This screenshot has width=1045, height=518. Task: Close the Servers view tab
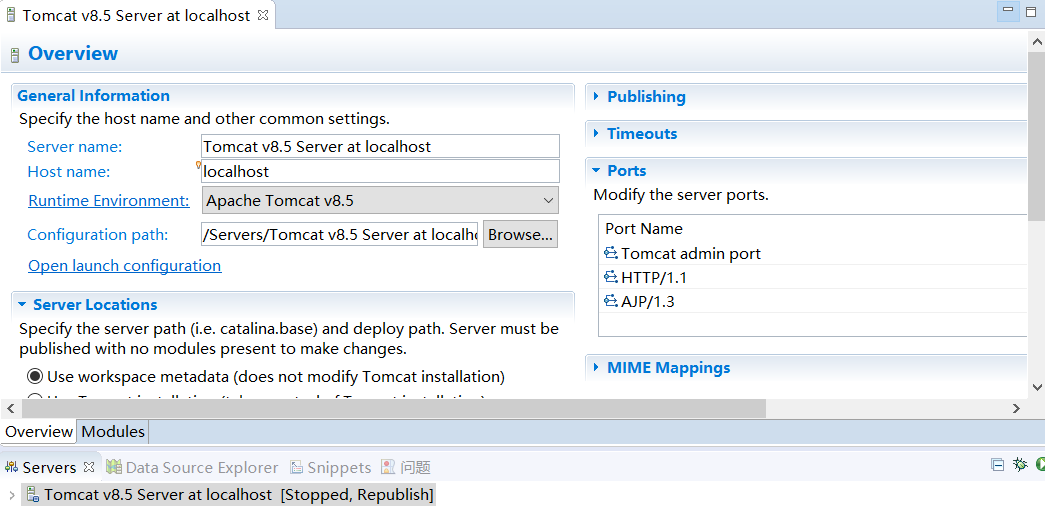[x=89, y=467]
